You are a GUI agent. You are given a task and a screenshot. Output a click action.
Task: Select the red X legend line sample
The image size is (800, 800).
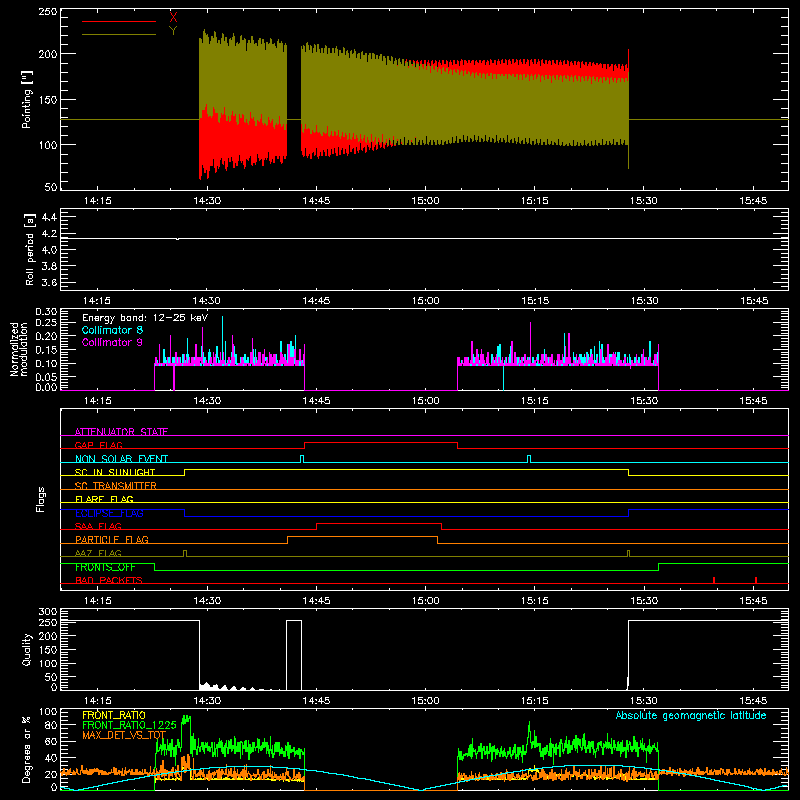point(119,21)
